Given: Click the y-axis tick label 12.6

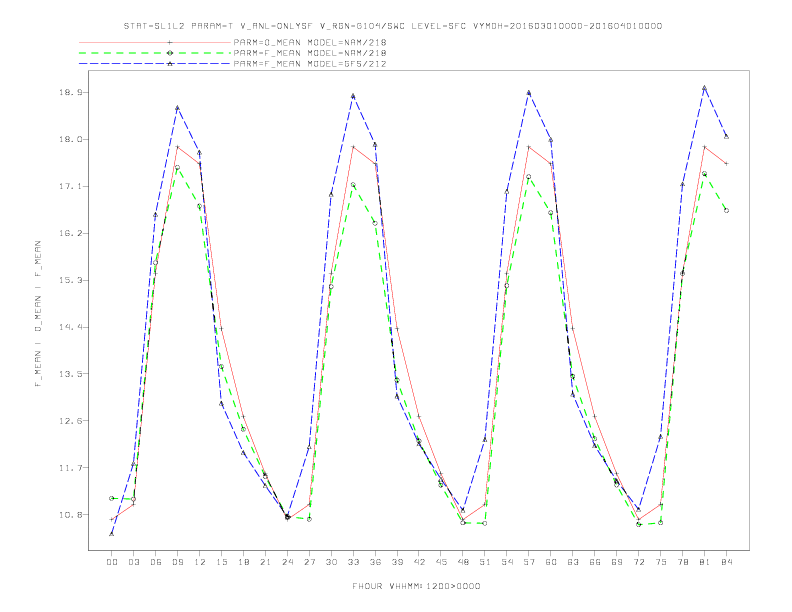Looking at the screenshot, I should coord(71,421).
